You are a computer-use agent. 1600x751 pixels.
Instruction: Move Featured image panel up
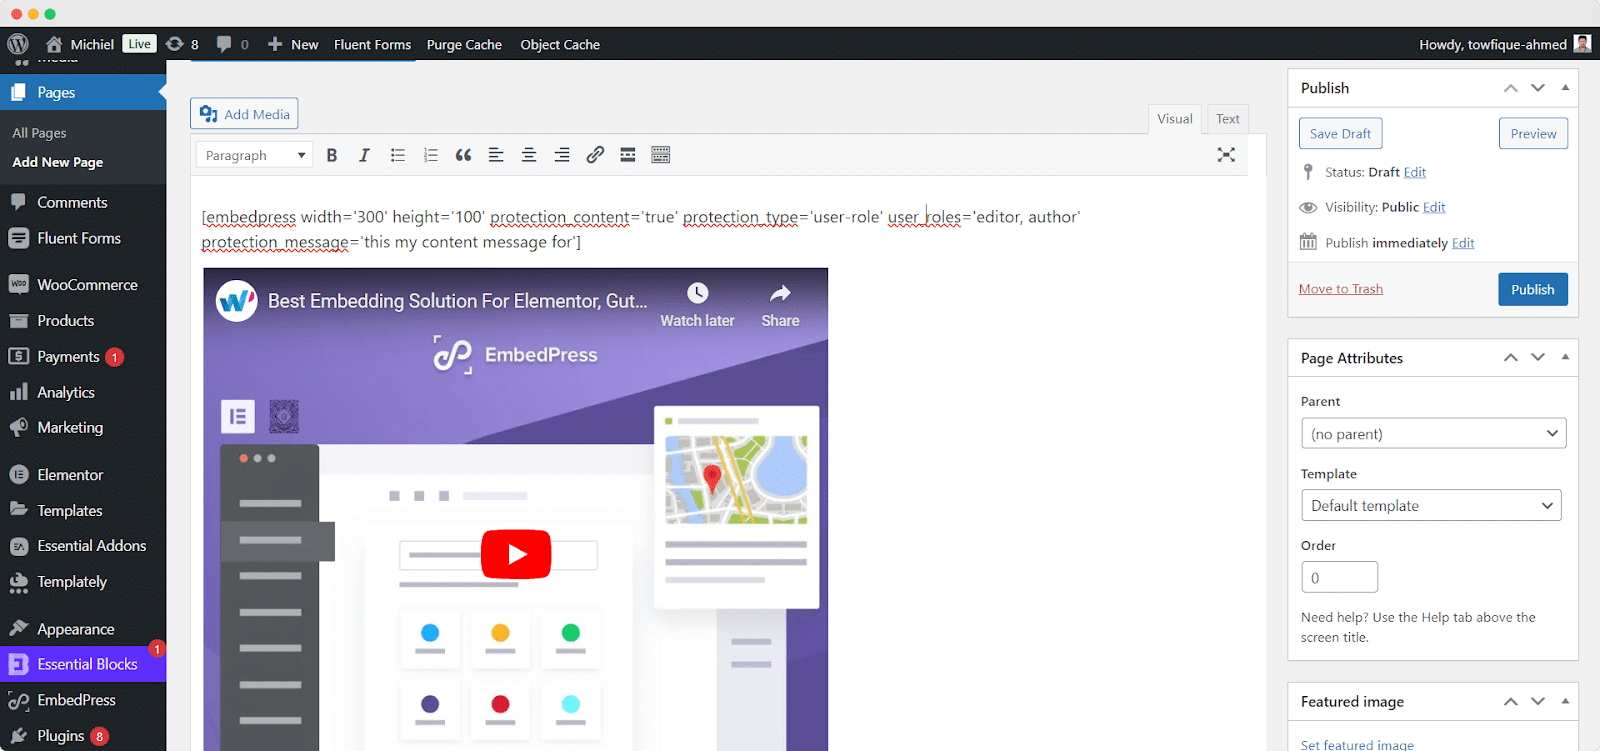pyautogui.click(x=1511, y=701)
